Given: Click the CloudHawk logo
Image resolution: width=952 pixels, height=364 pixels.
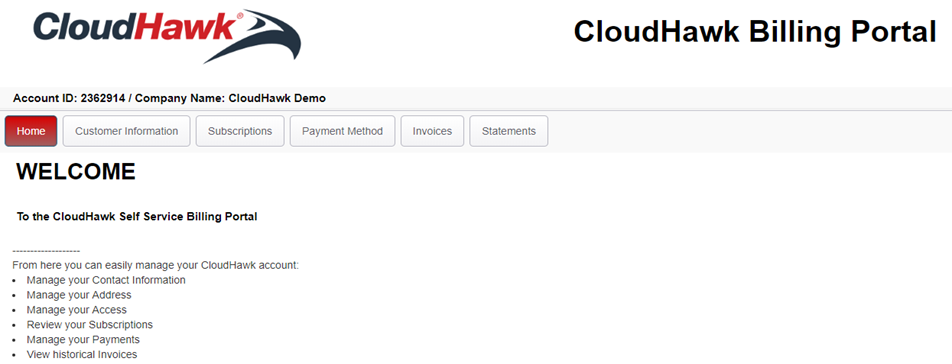Looking at the screenshot, I should pos(167,35).
